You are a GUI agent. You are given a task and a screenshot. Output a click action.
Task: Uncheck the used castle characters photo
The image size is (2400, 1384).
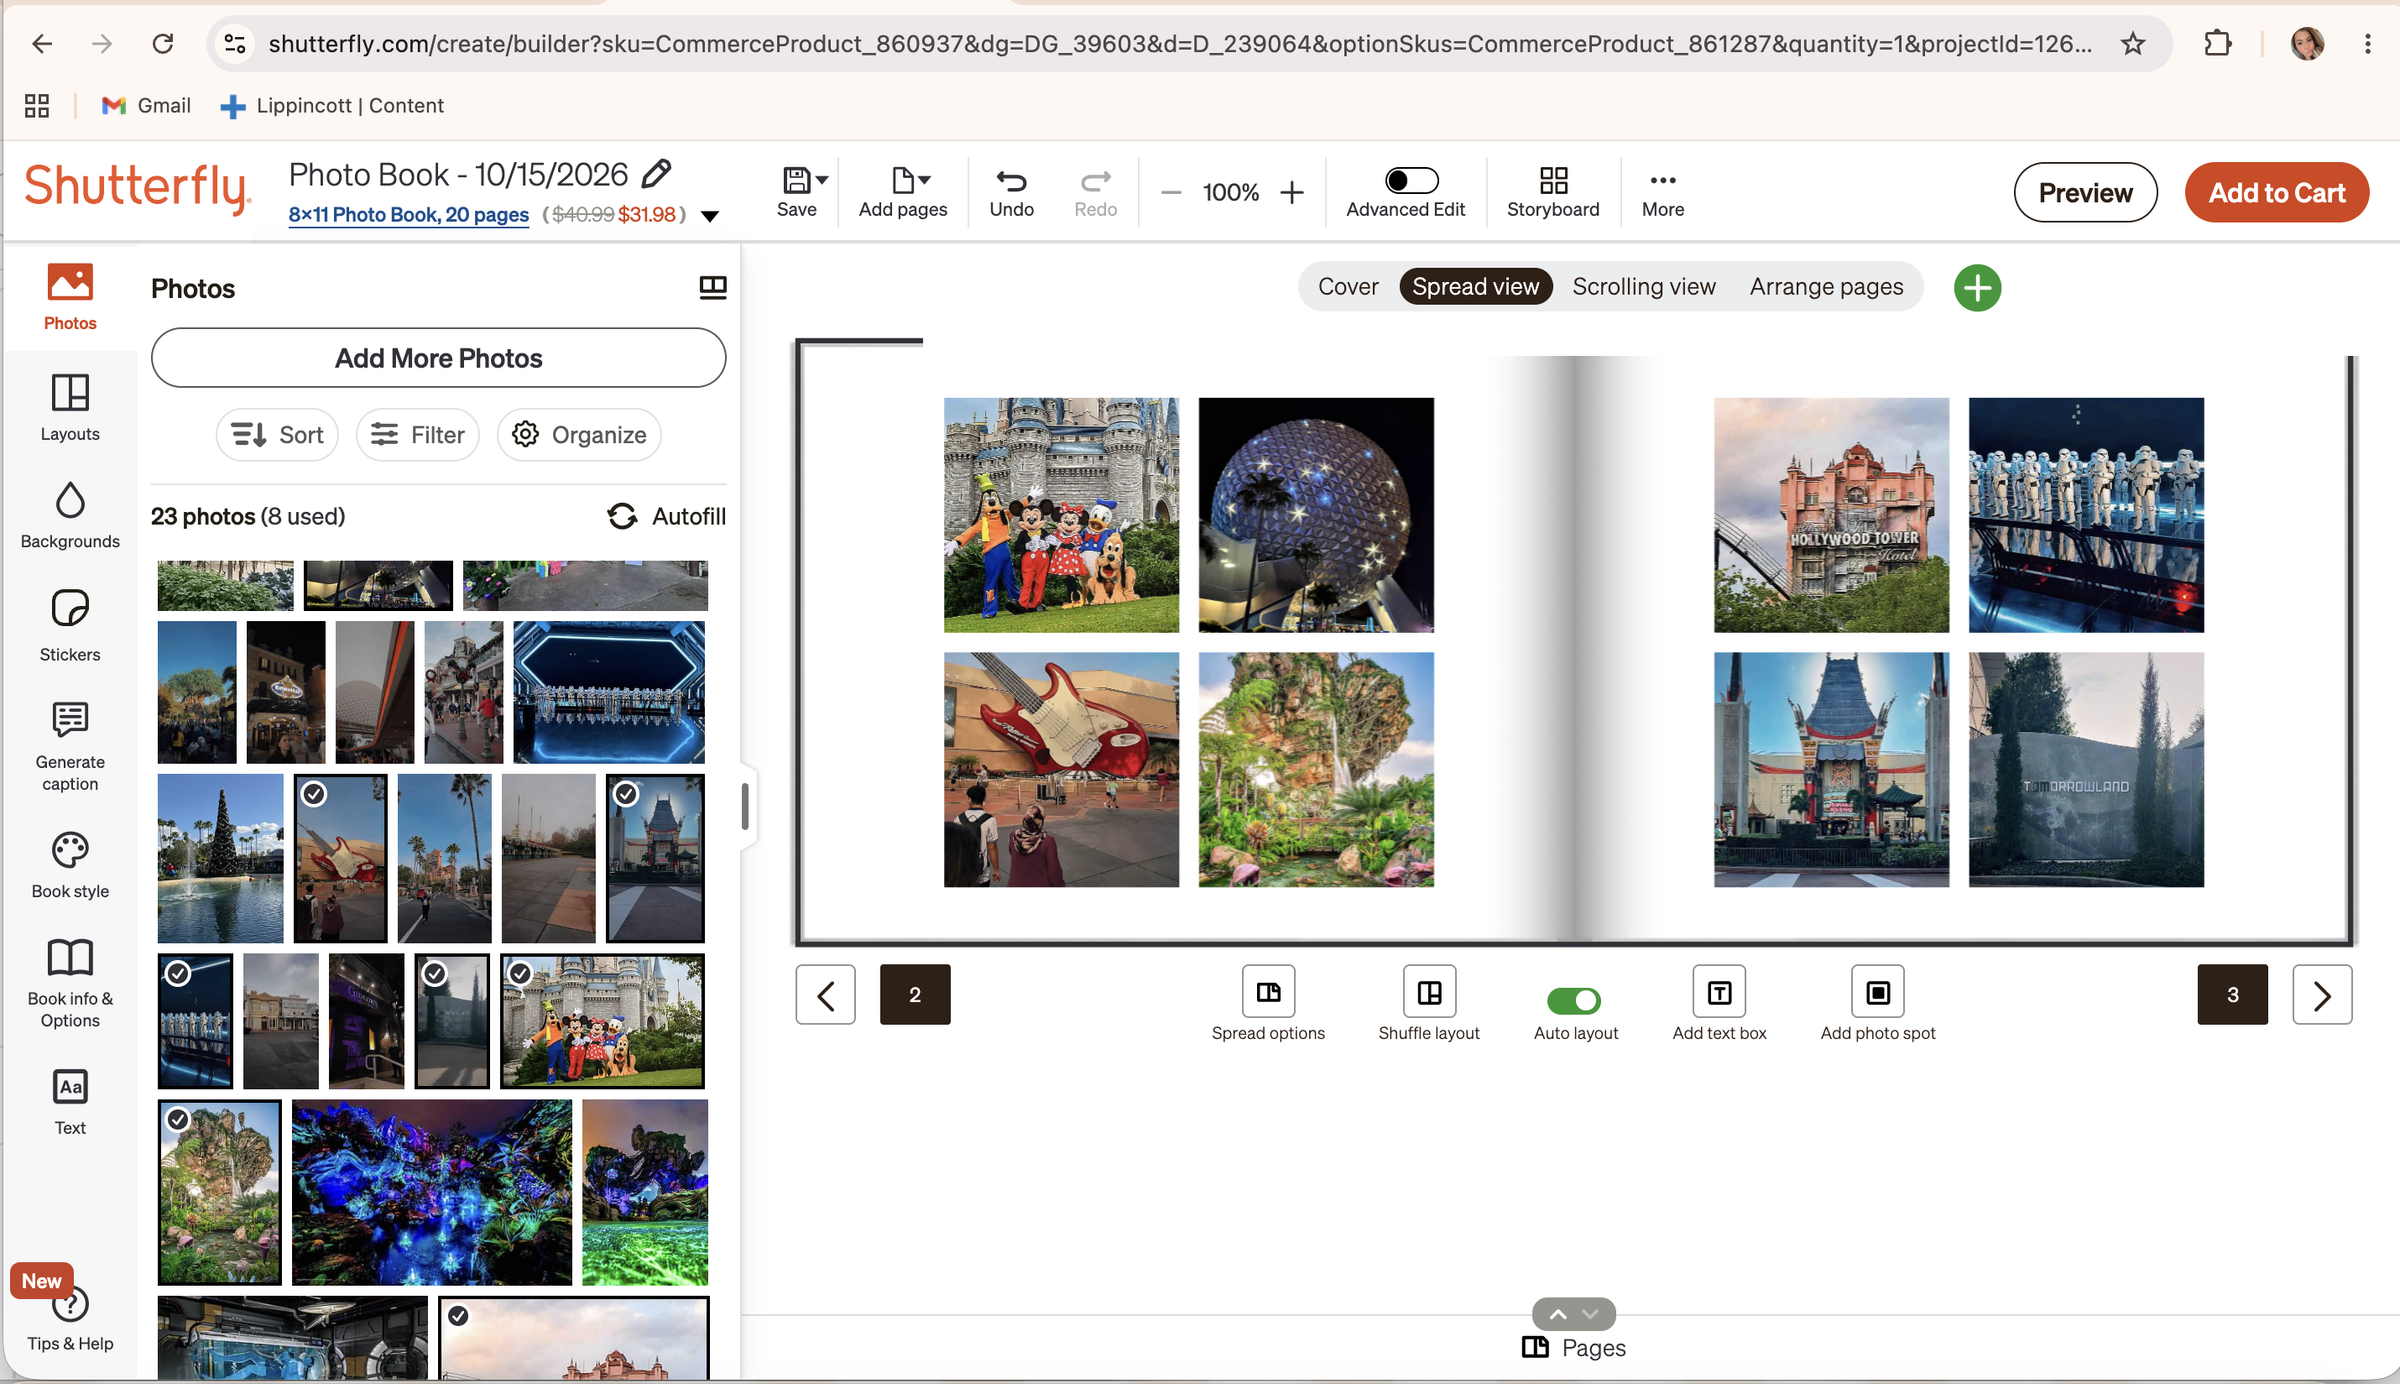520,973
